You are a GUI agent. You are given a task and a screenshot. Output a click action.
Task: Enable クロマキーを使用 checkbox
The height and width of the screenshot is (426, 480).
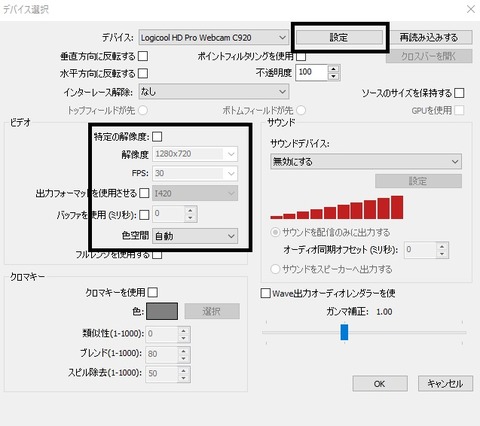click(153, 293)
